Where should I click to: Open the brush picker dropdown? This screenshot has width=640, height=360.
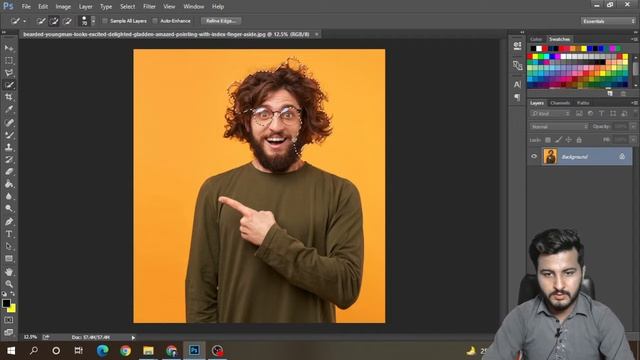(x=93, y=21)
